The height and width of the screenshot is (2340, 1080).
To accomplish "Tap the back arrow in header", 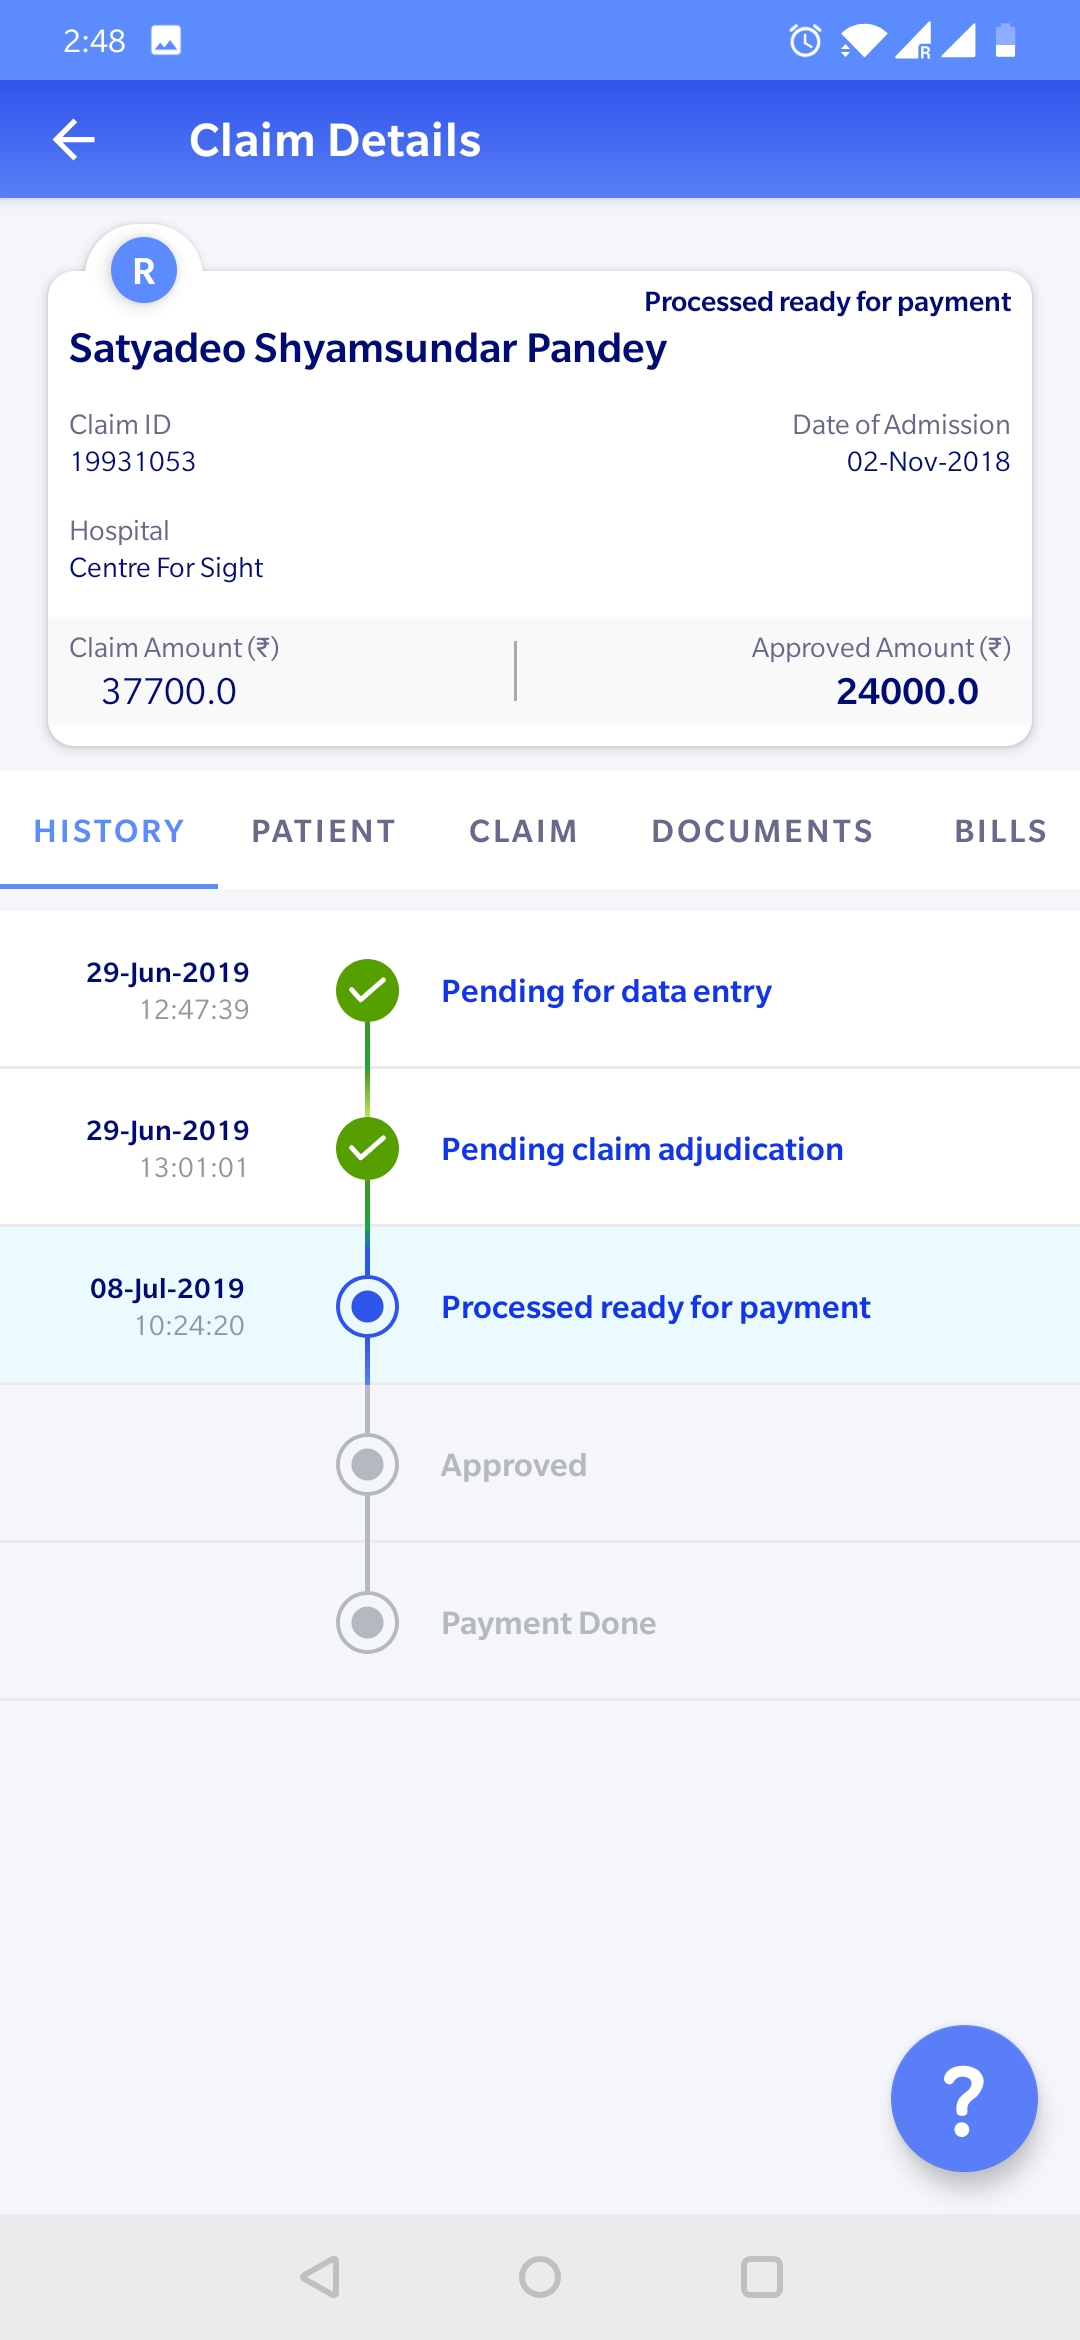I will 74,140.
